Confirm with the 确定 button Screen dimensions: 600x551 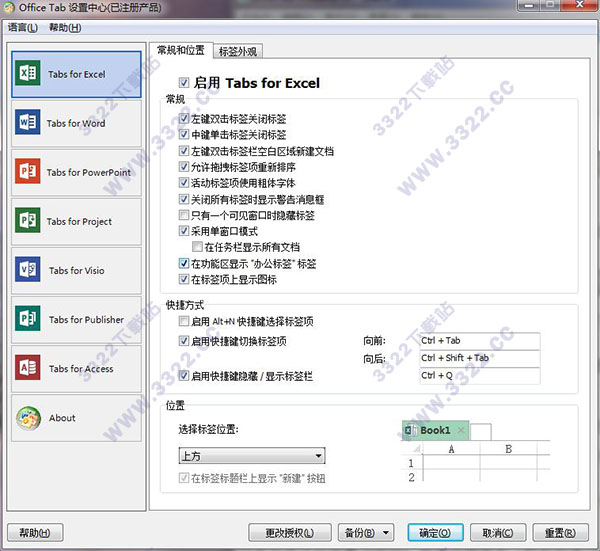435,533
